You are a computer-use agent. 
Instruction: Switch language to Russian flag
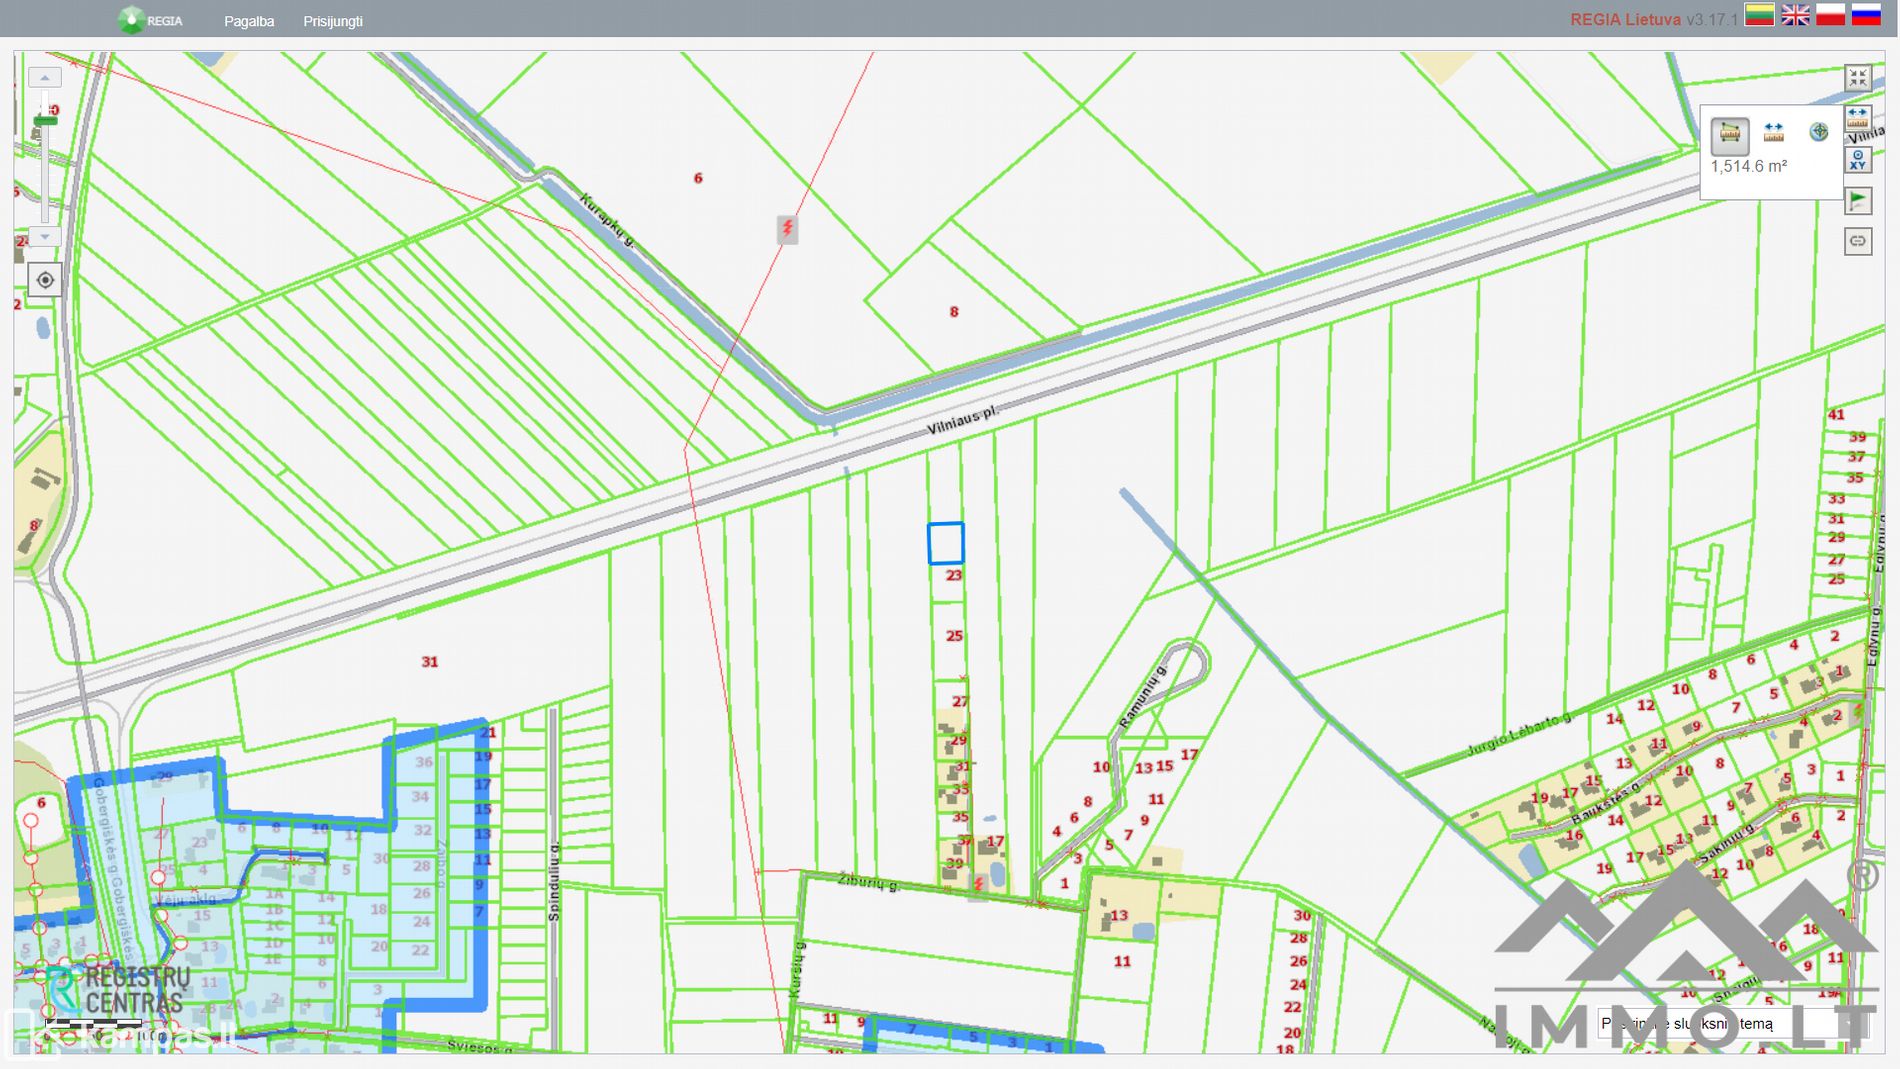[x=1866, y=15]
